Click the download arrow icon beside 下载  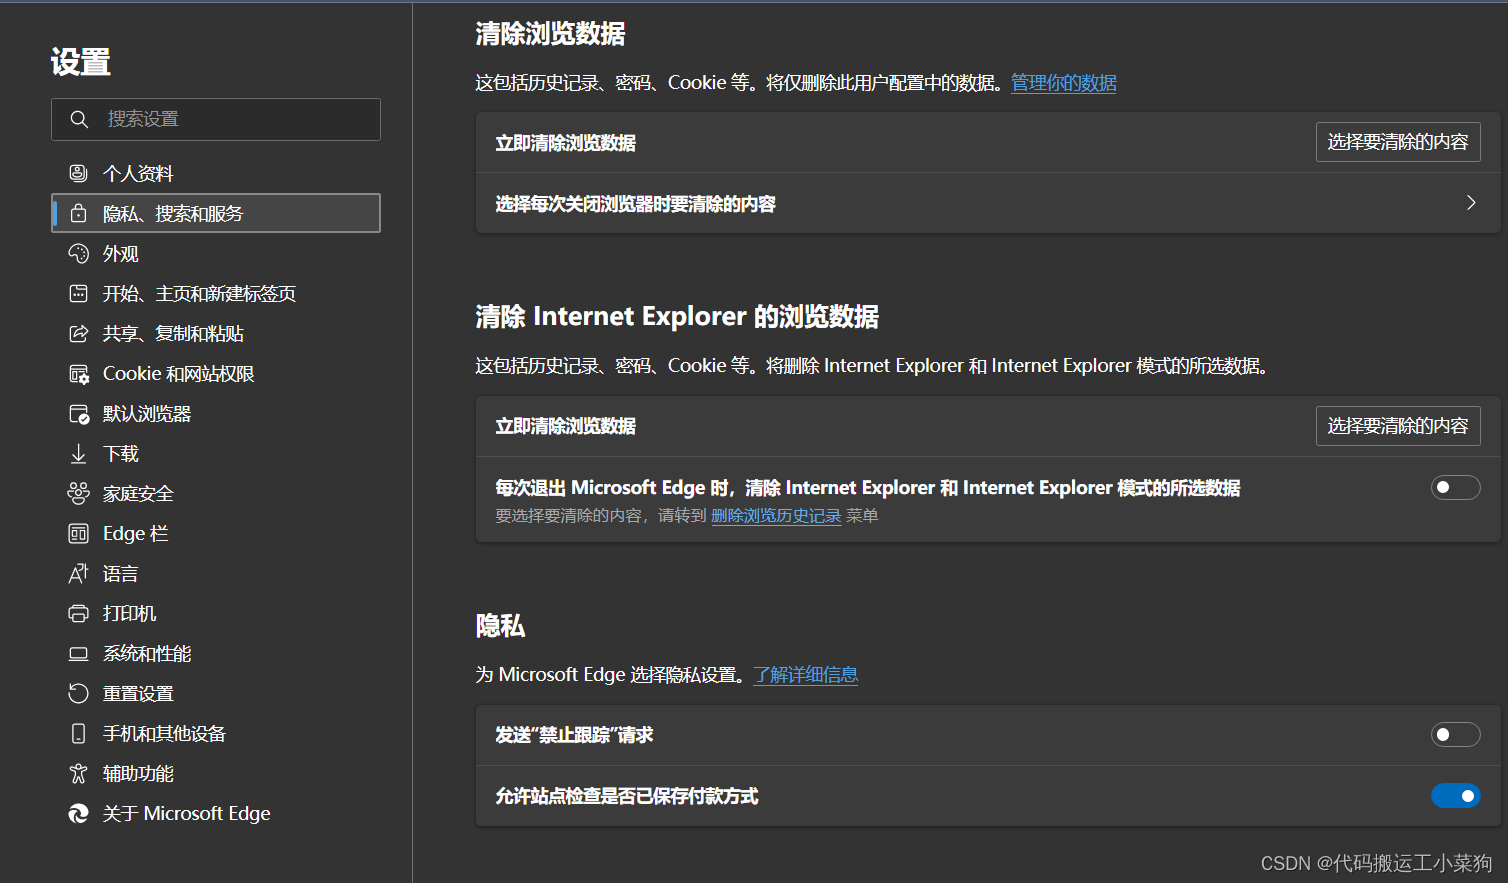(x=78, y=453)
